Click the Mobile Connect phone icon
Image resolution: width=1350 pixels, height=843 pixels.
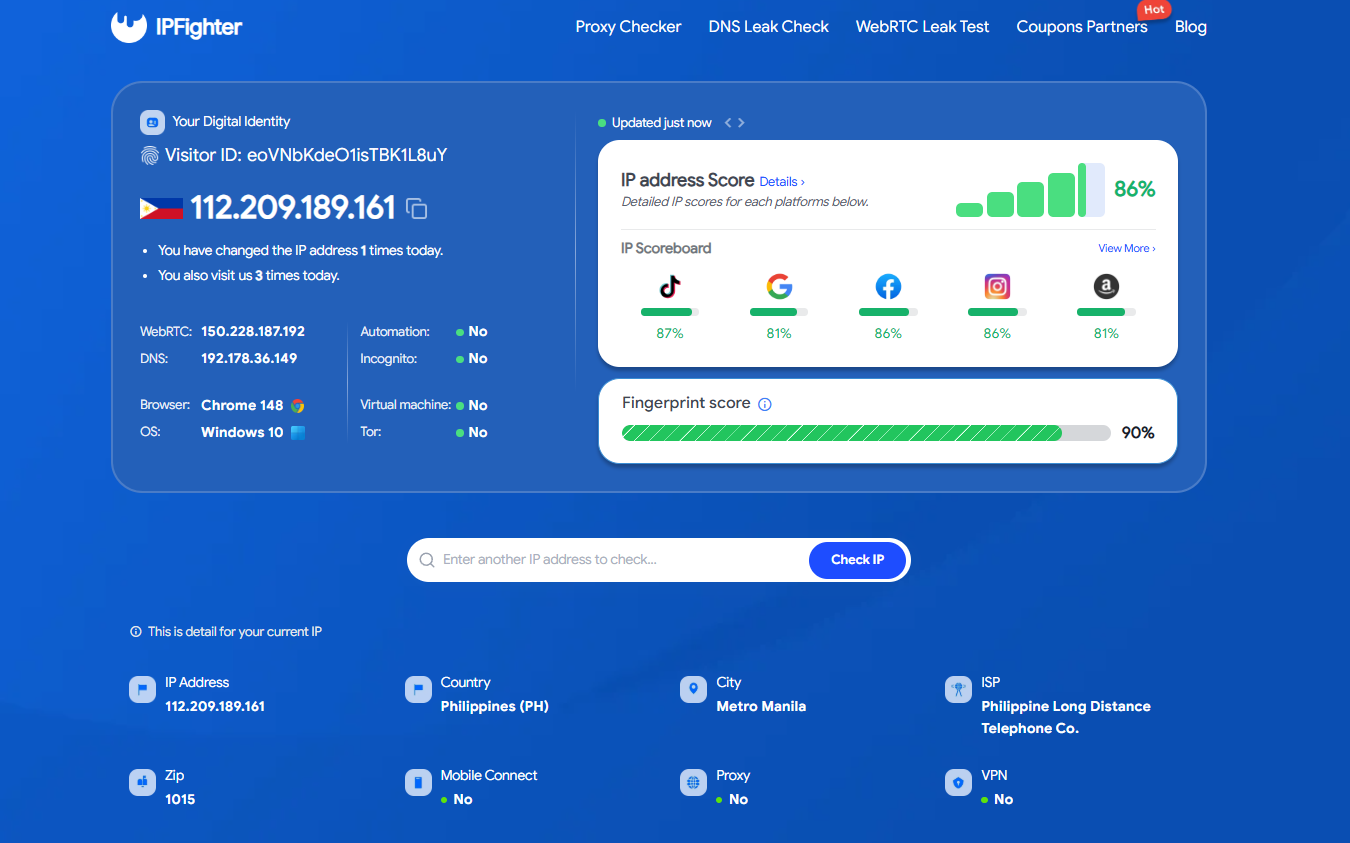[x=418, y=783]
